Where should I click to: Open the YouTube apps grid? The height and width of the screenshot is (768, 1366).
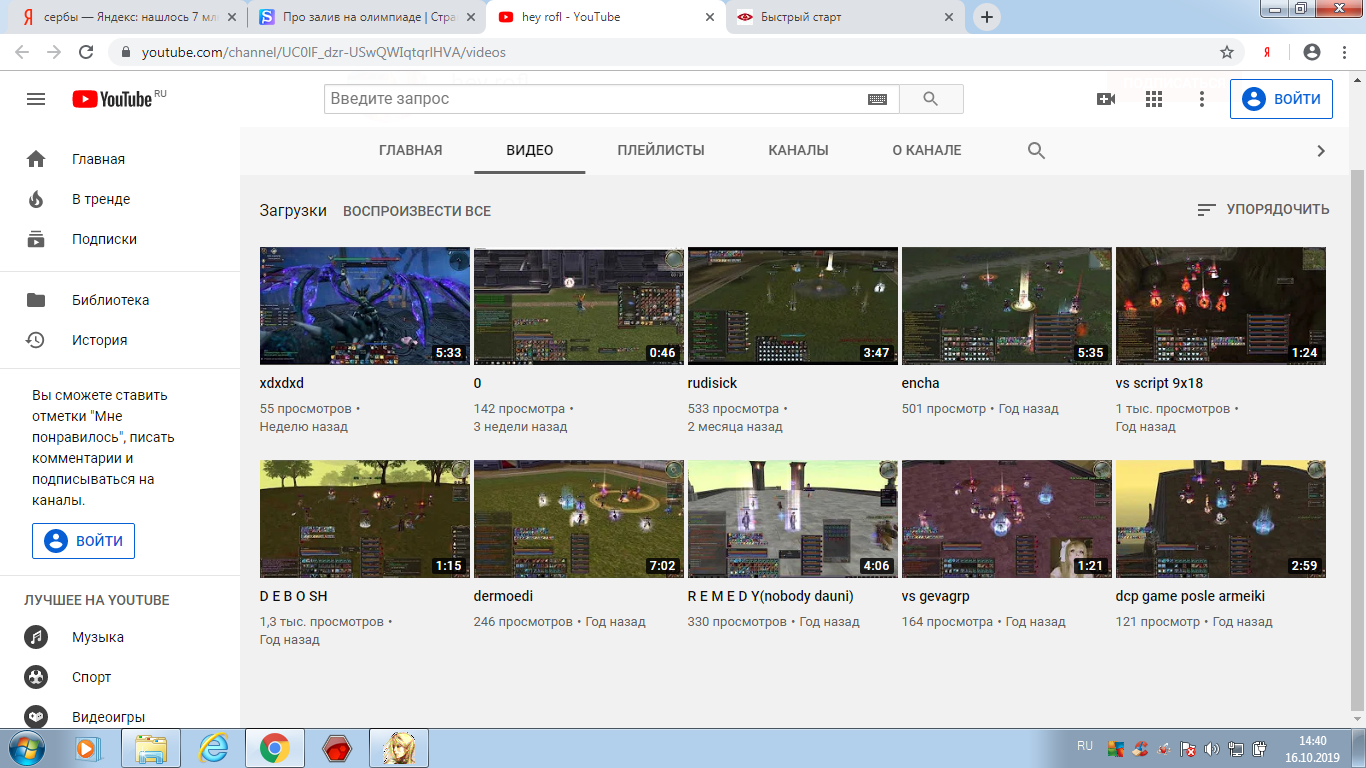(1154, 99)
